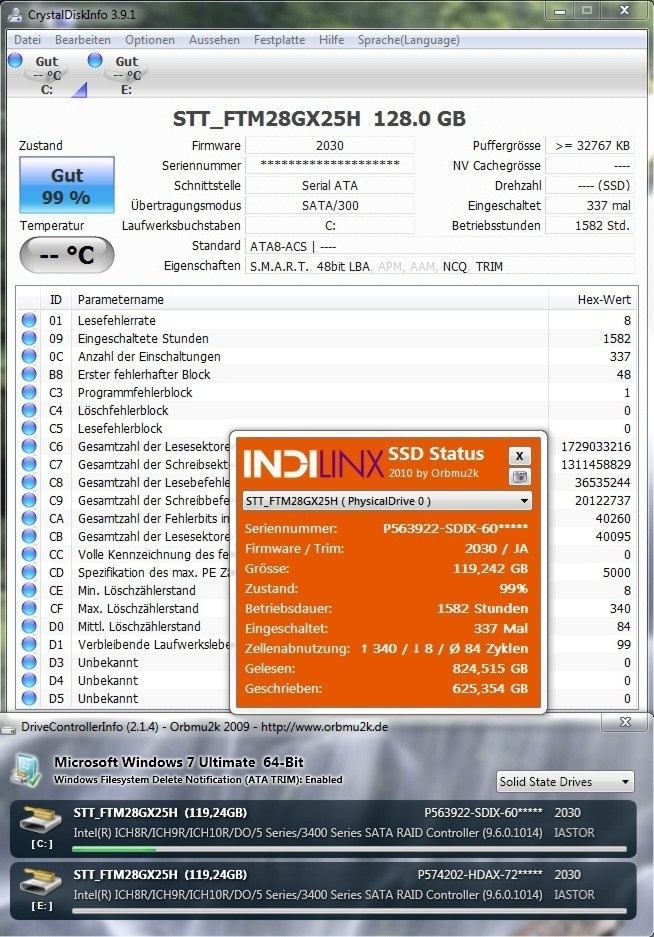Click status orb for CF Max. Löschzählerstand
The image size is (654, 937).
pos(29,608)
